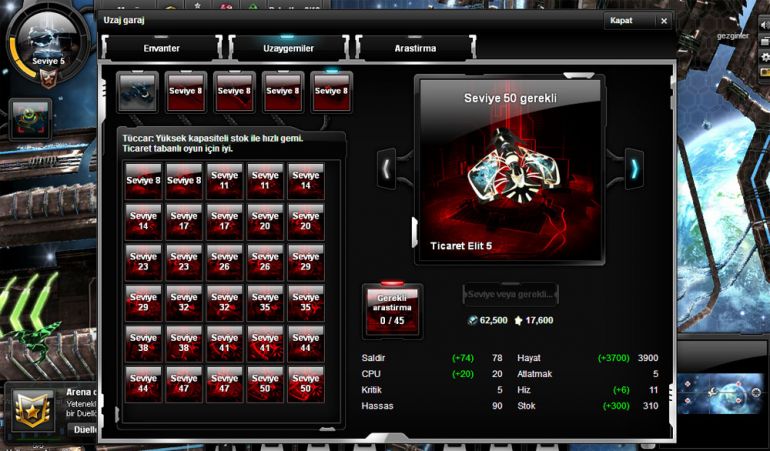Open the Arastirma tab
The height and width of the screenshot is (451, 770).
click(415, 47)
